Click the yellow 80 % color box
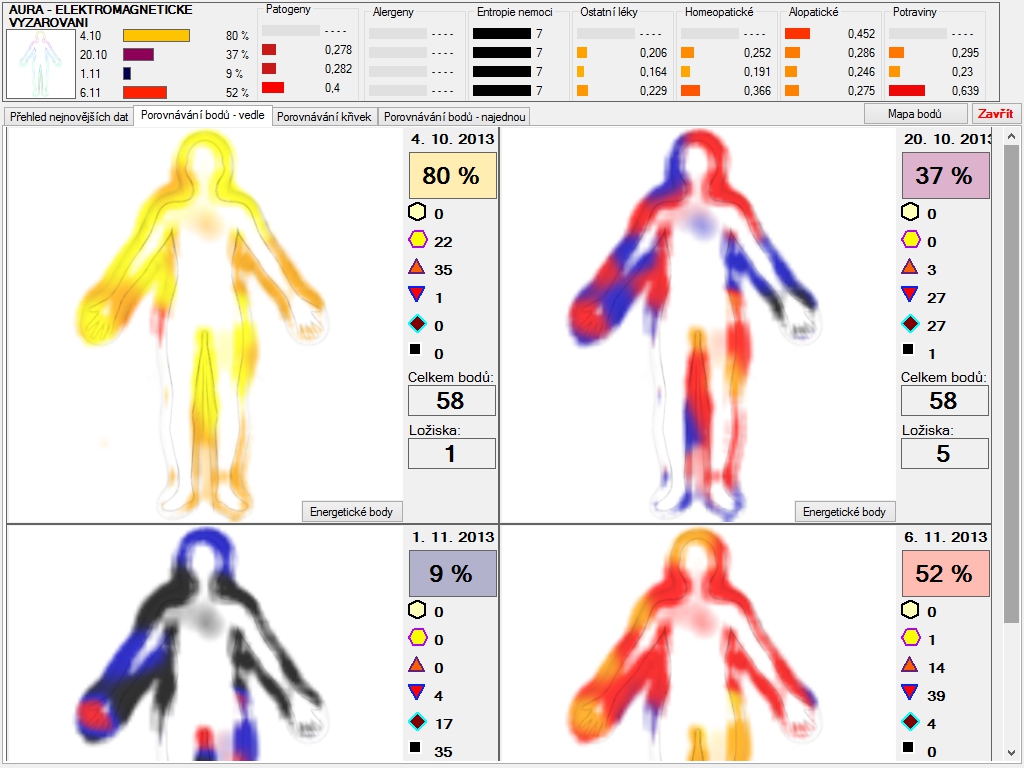The width and height of the screenshot is (1024, 768). click(x=452, y=176)
